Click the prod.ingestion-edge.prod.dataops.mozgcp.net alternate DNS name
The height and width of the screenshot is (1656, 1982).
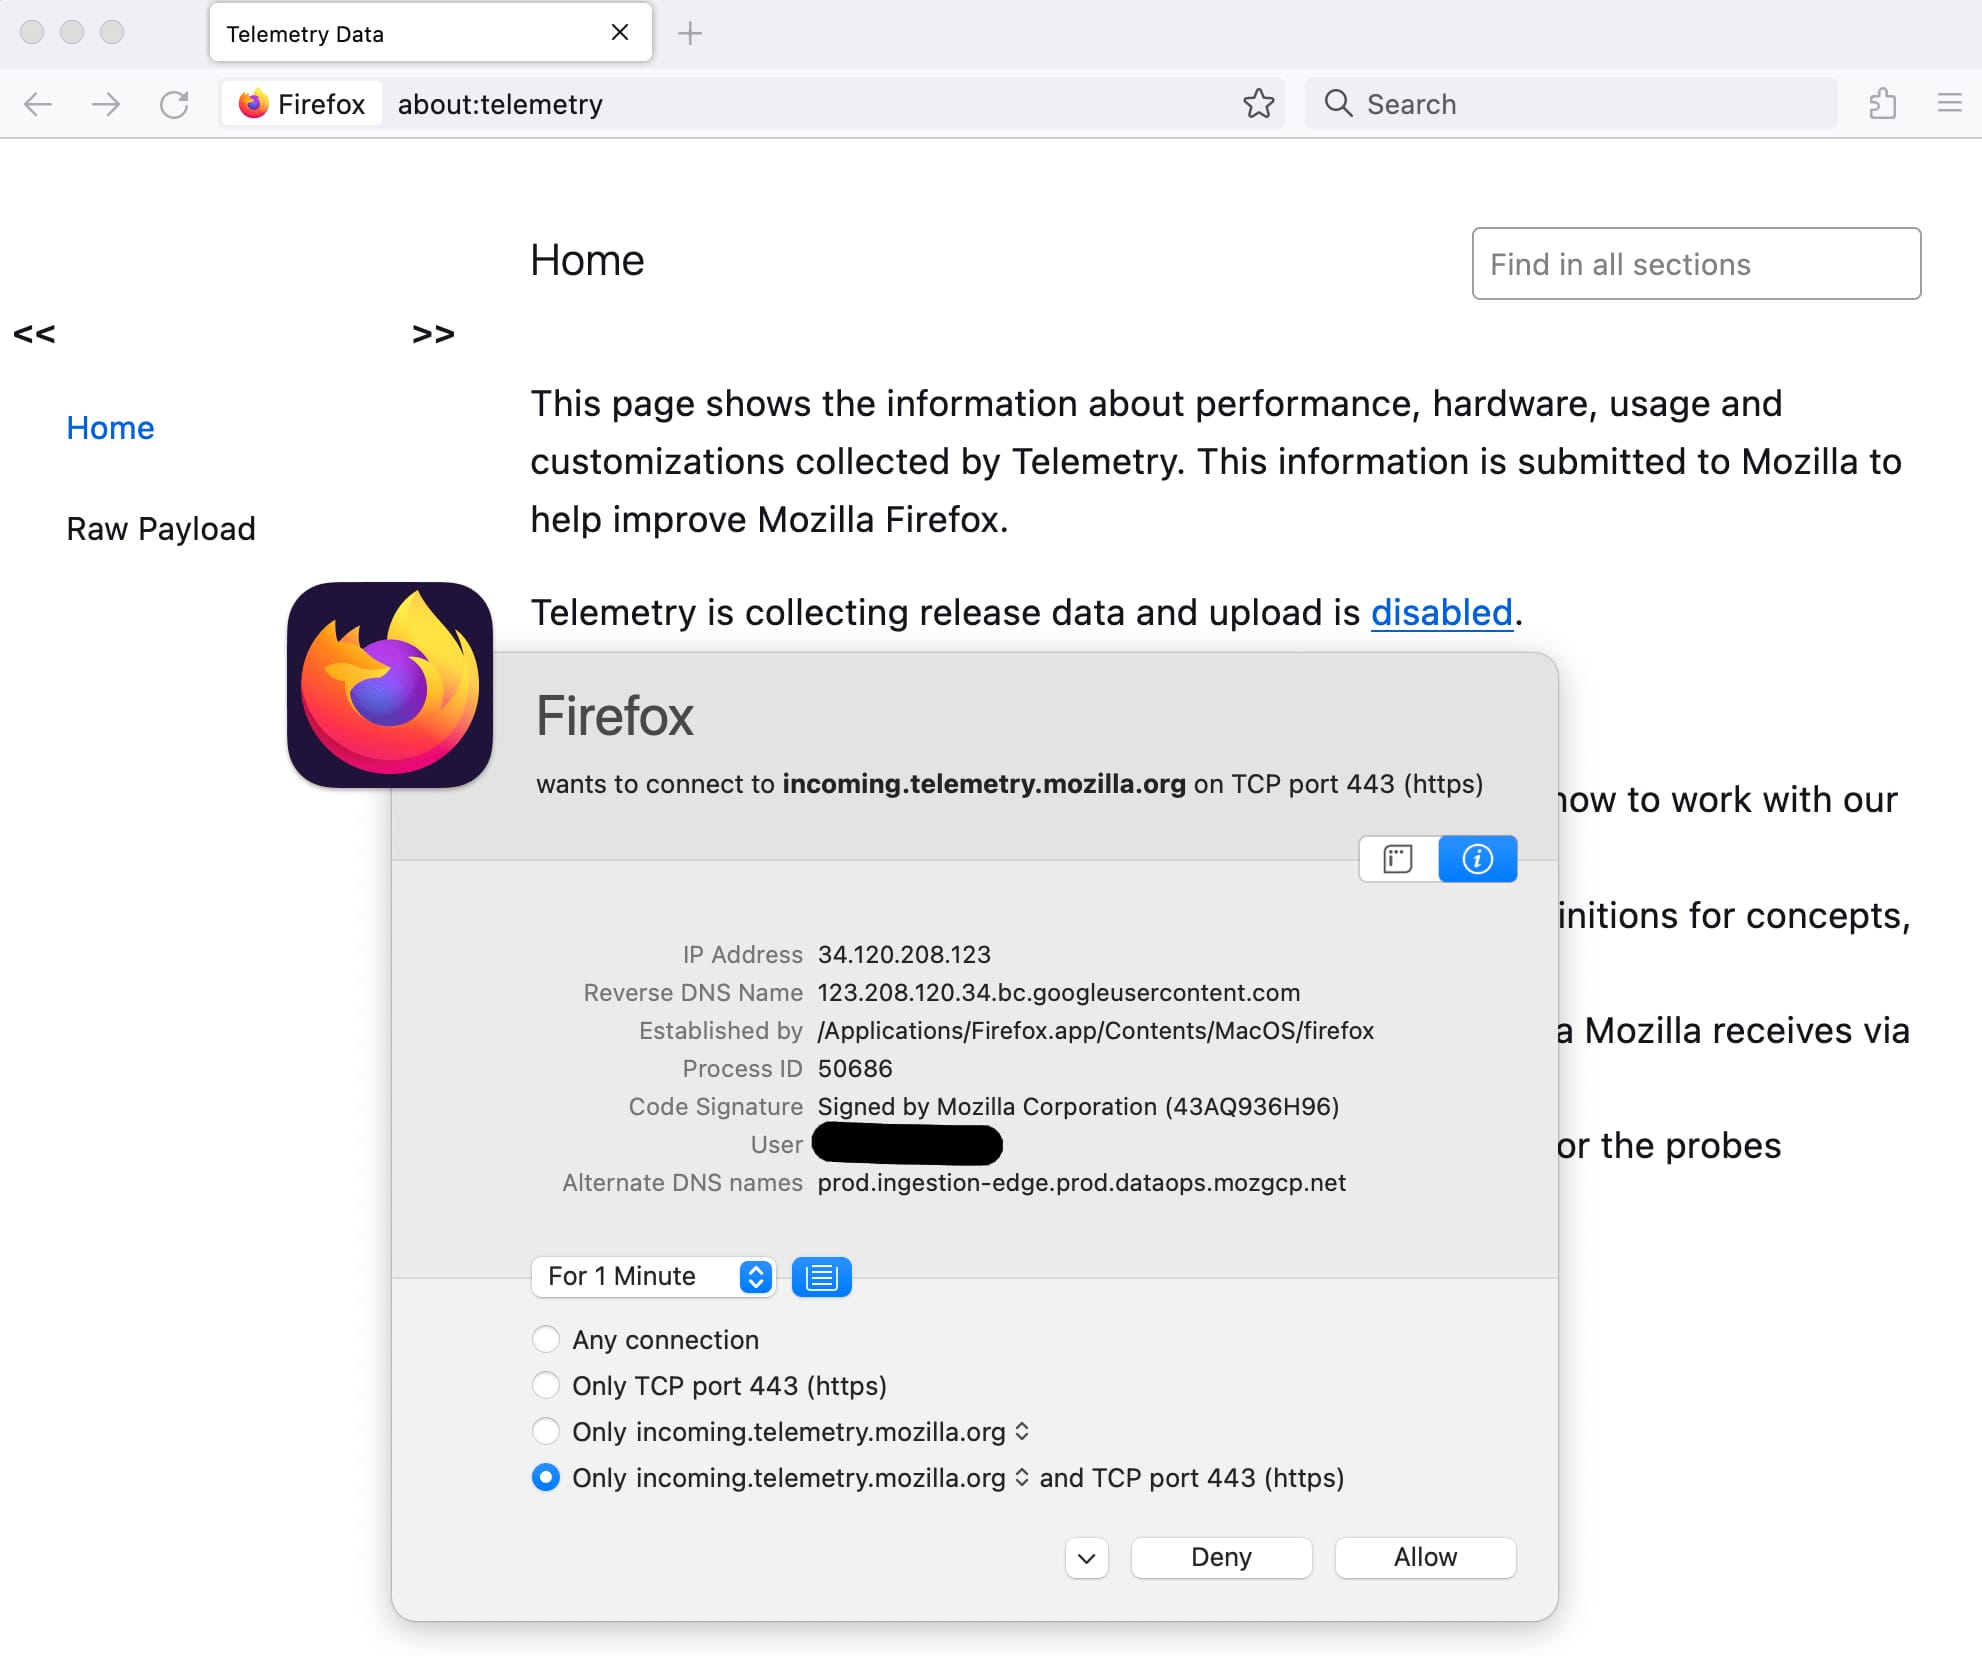(x=1081, y=1183)
